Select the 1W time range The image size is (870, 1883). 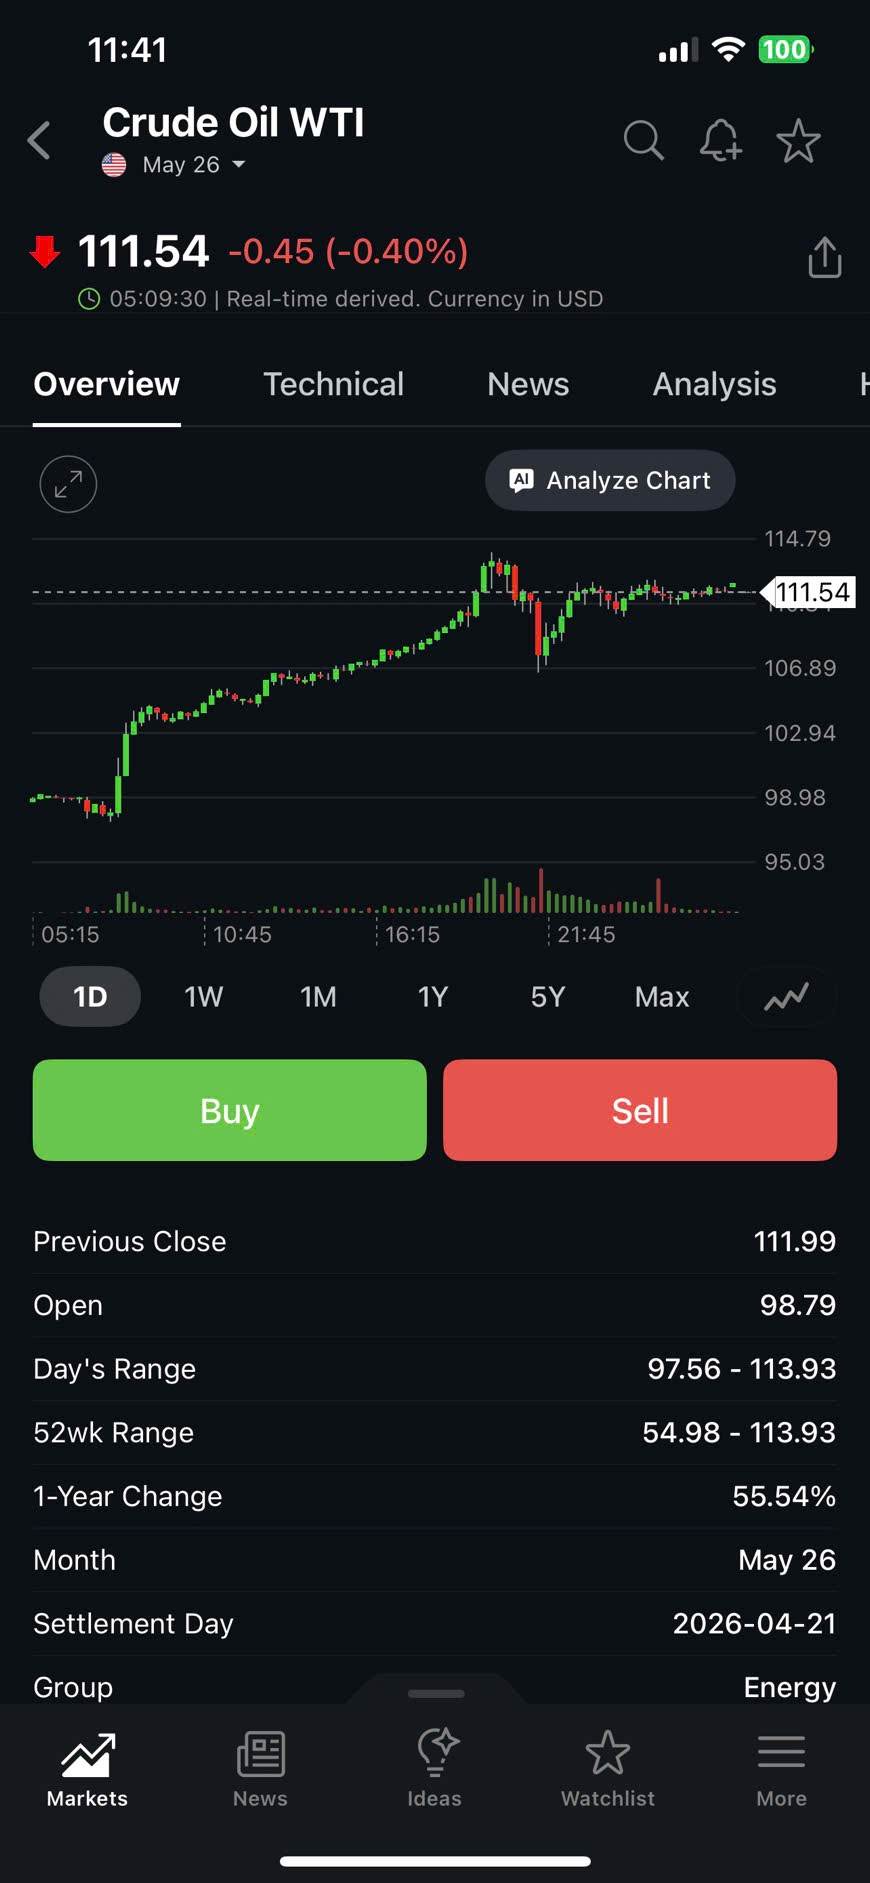tap(204, 997)
